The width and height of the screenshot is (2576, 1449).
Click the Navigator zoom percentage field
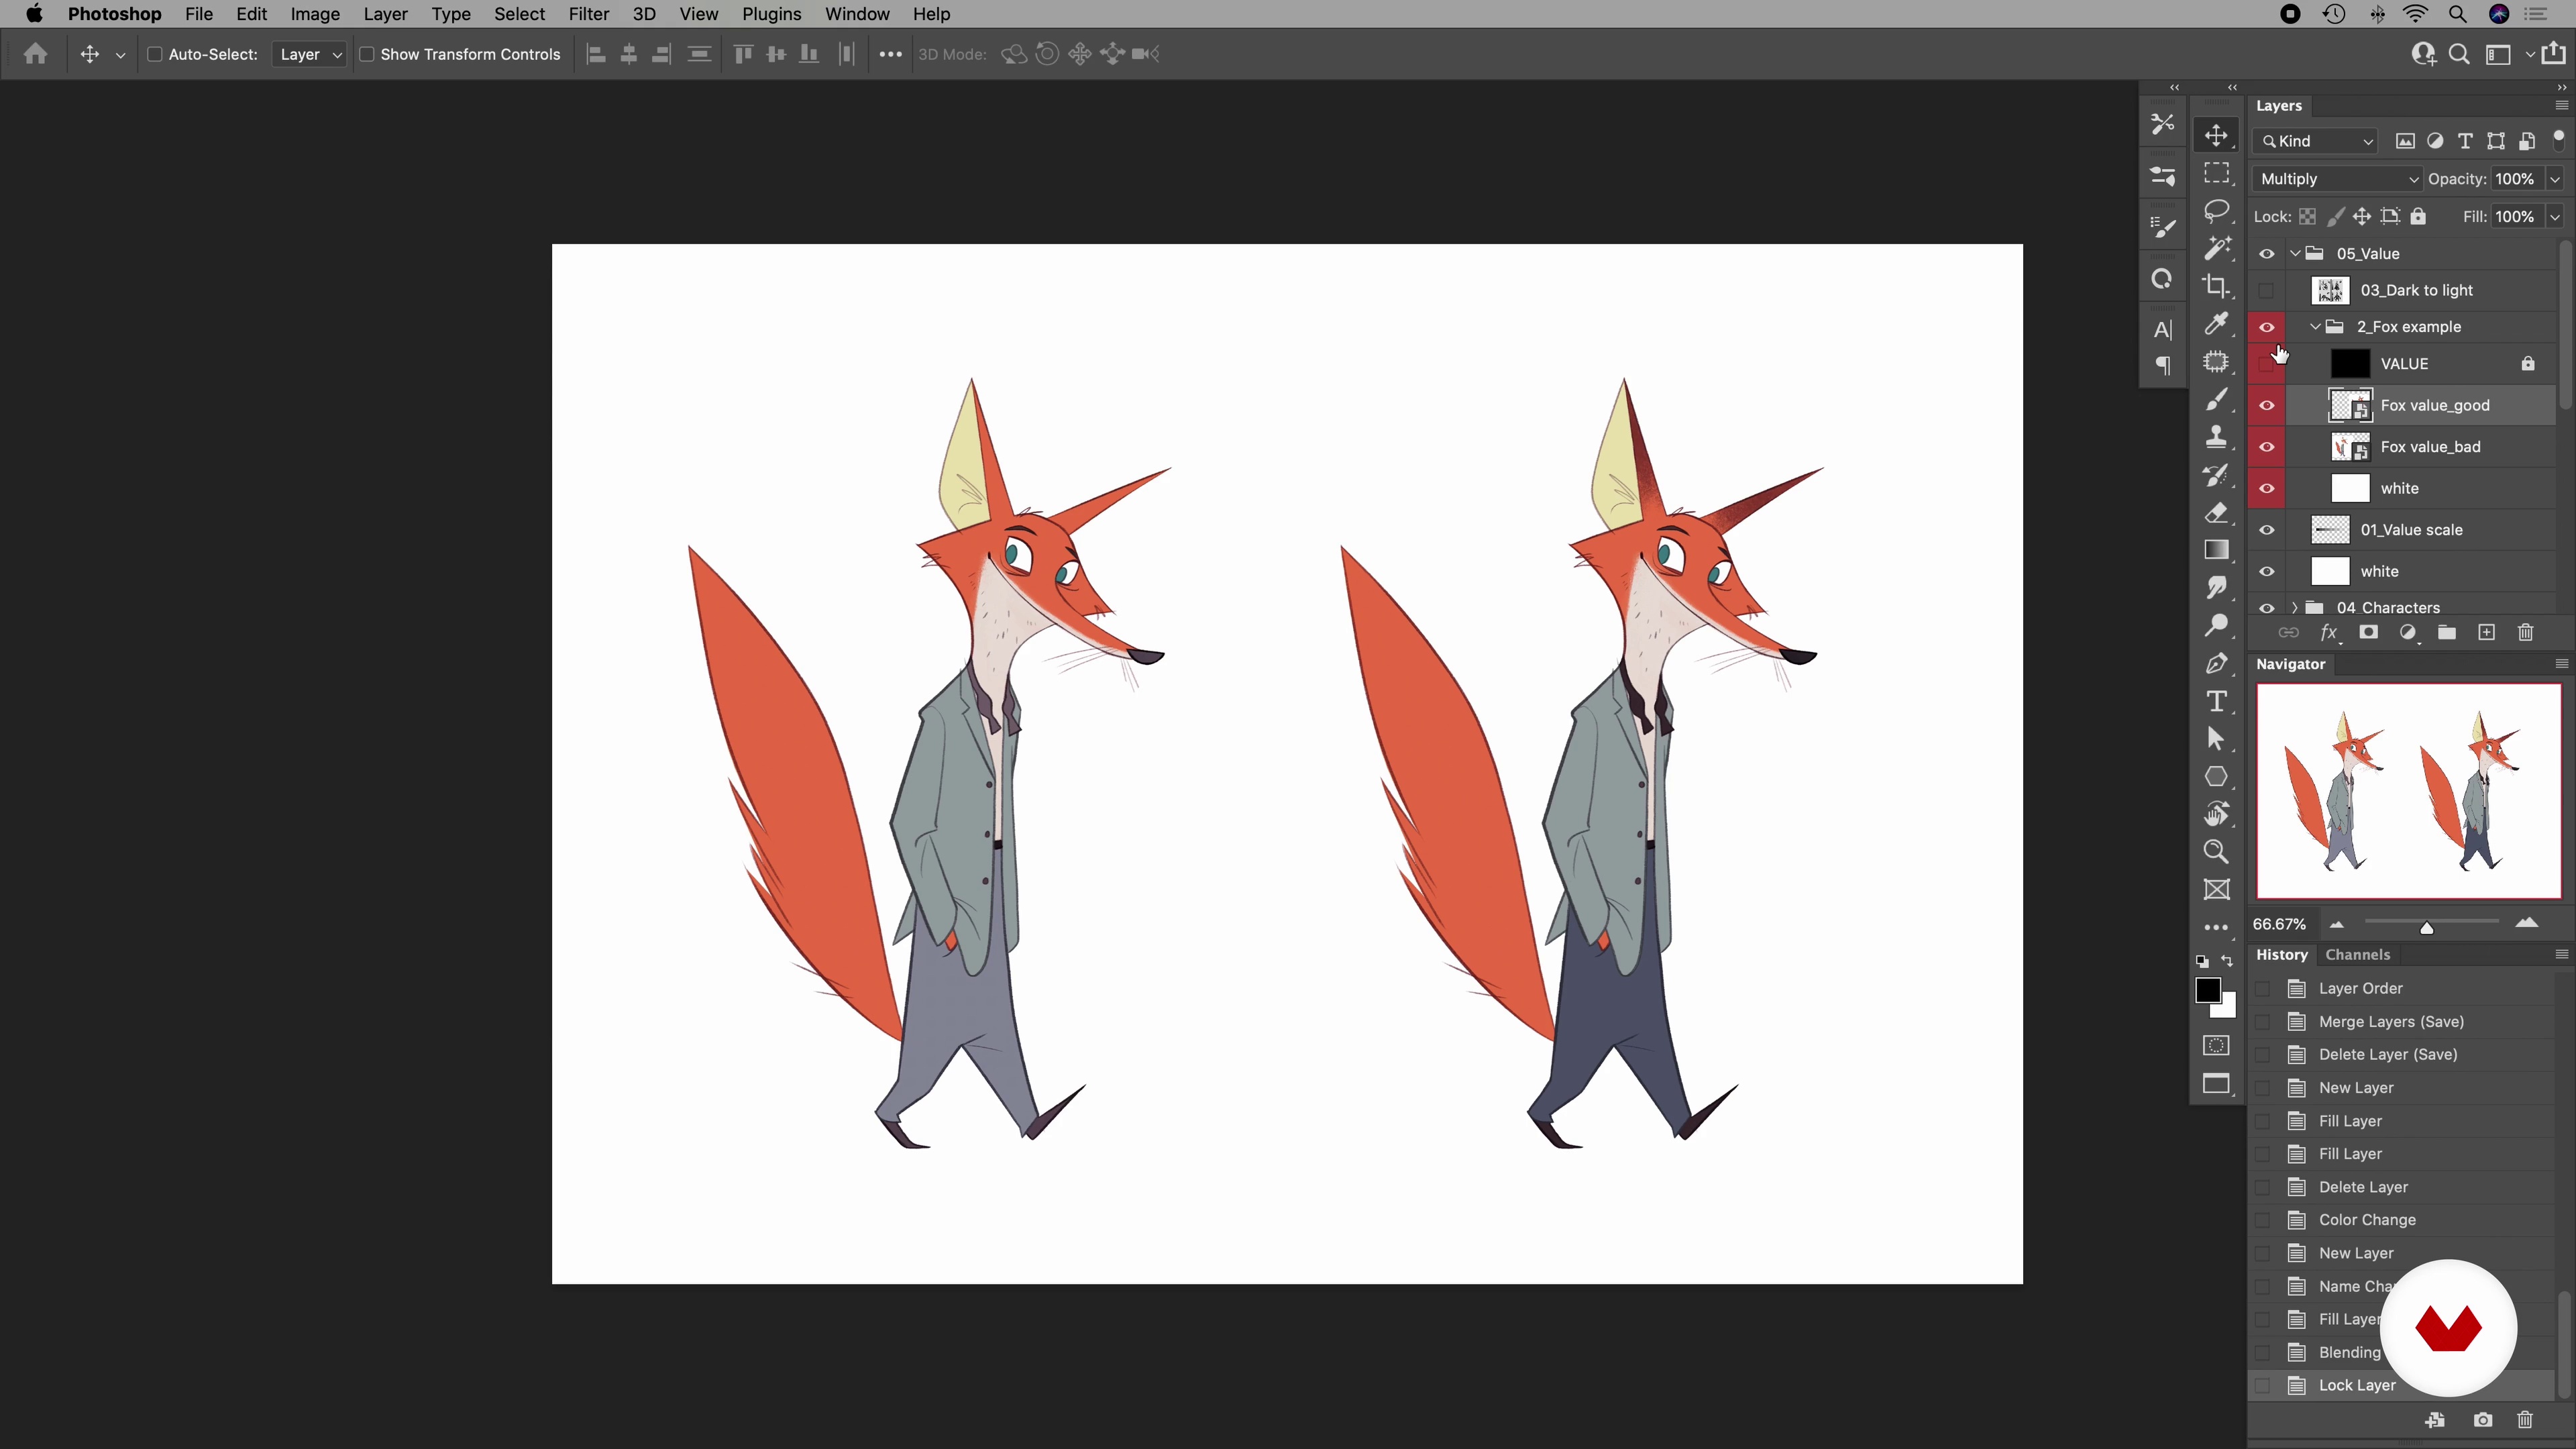pos(2280,925)
